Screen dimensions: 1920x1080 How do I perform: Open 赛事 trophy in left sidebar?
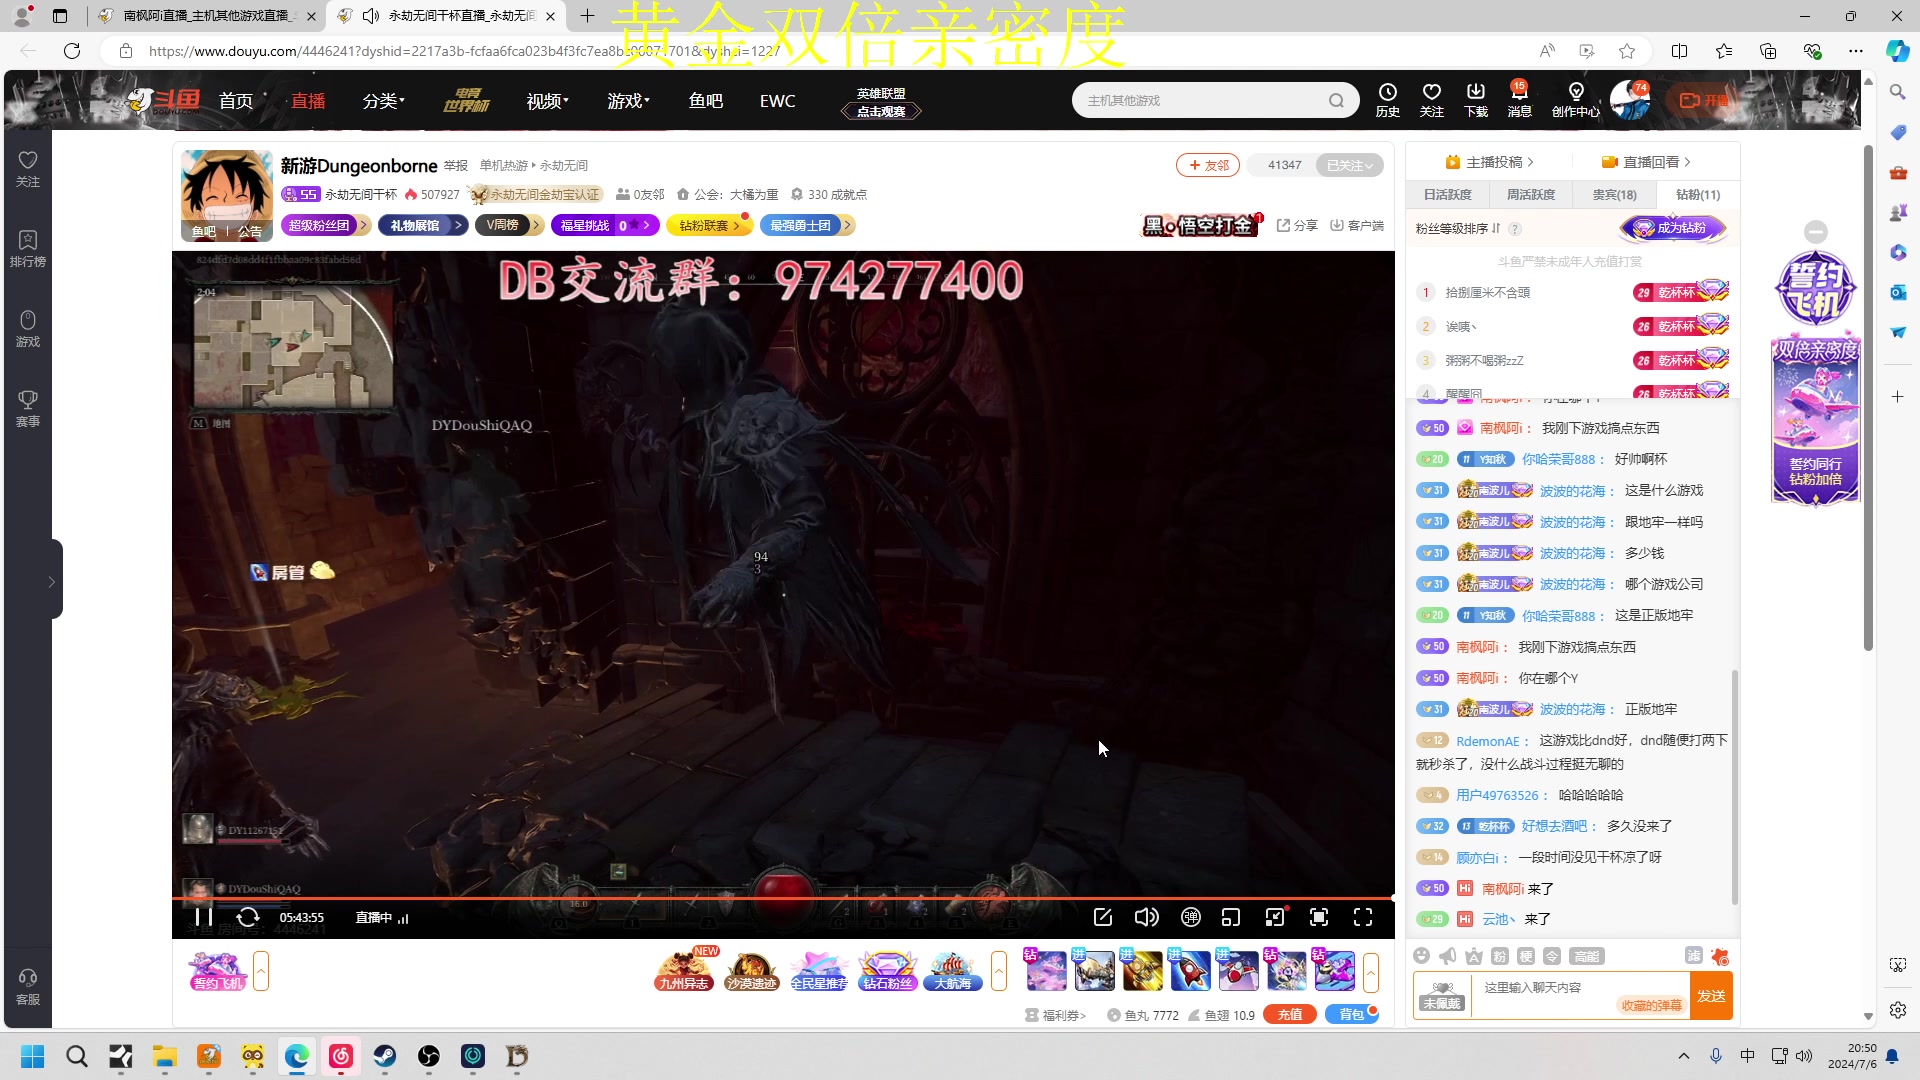28,409
